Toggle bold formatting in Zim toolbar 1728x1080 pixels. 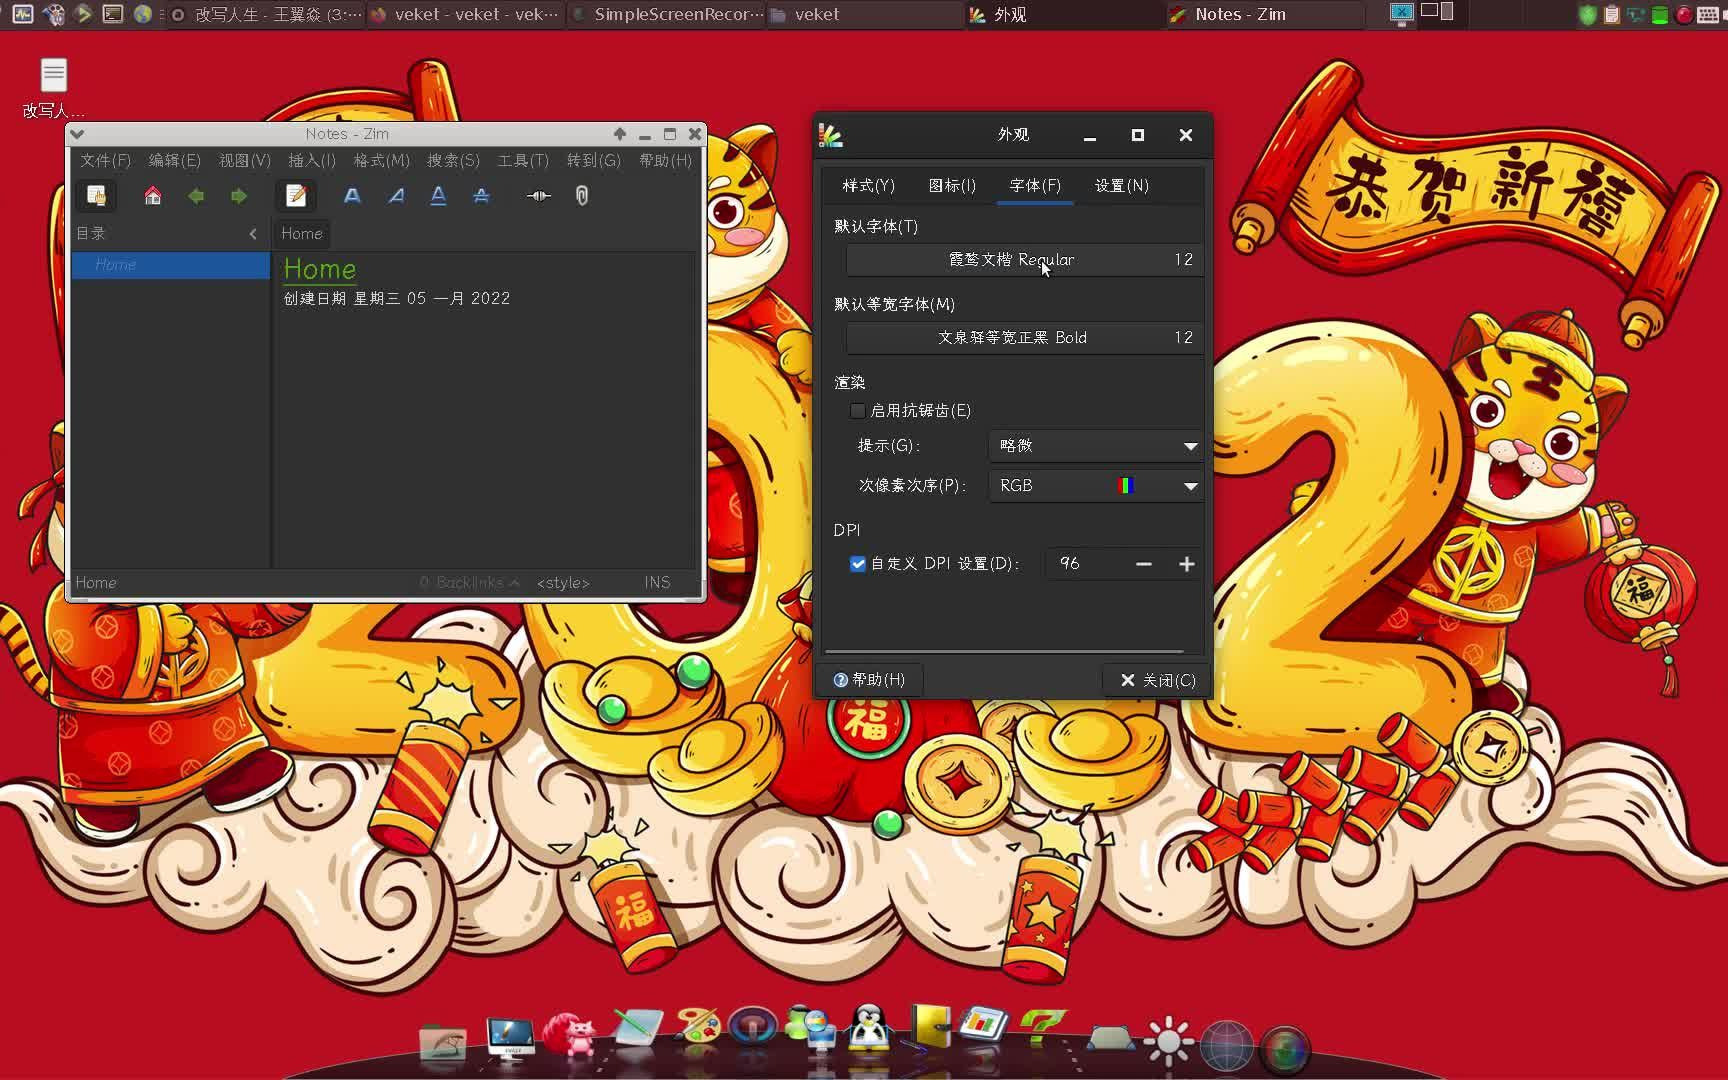click(x=352, y=196)
